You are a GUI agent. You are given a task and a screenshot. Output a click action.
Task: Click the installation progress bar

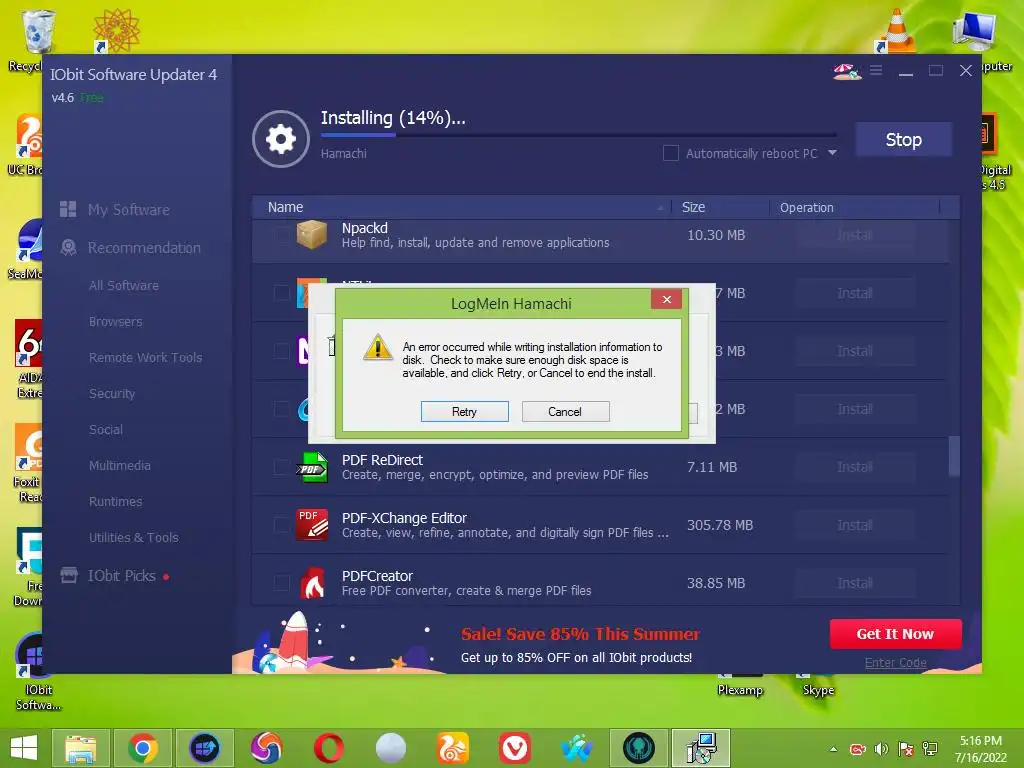[x=578, y=135]
